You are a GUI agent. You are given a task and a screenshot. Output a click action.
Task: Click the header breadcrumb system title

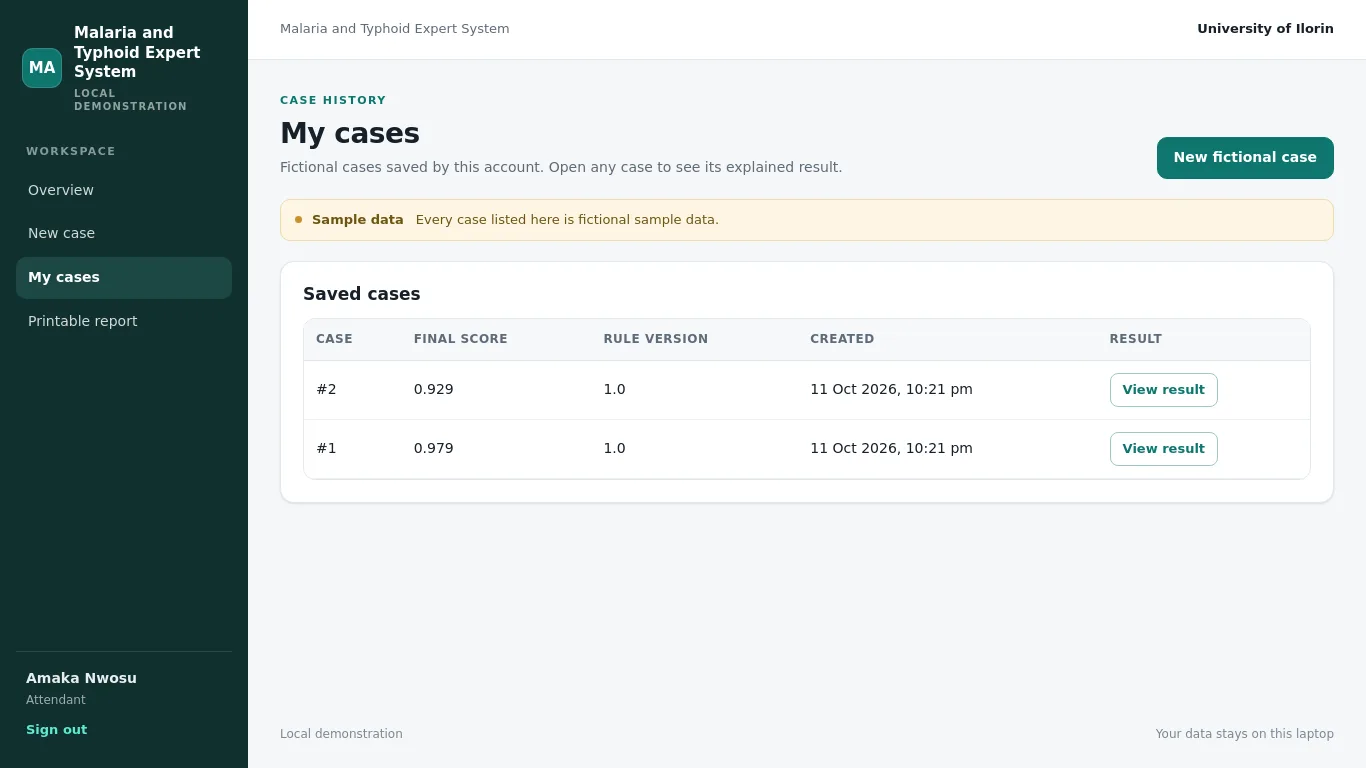395,29
